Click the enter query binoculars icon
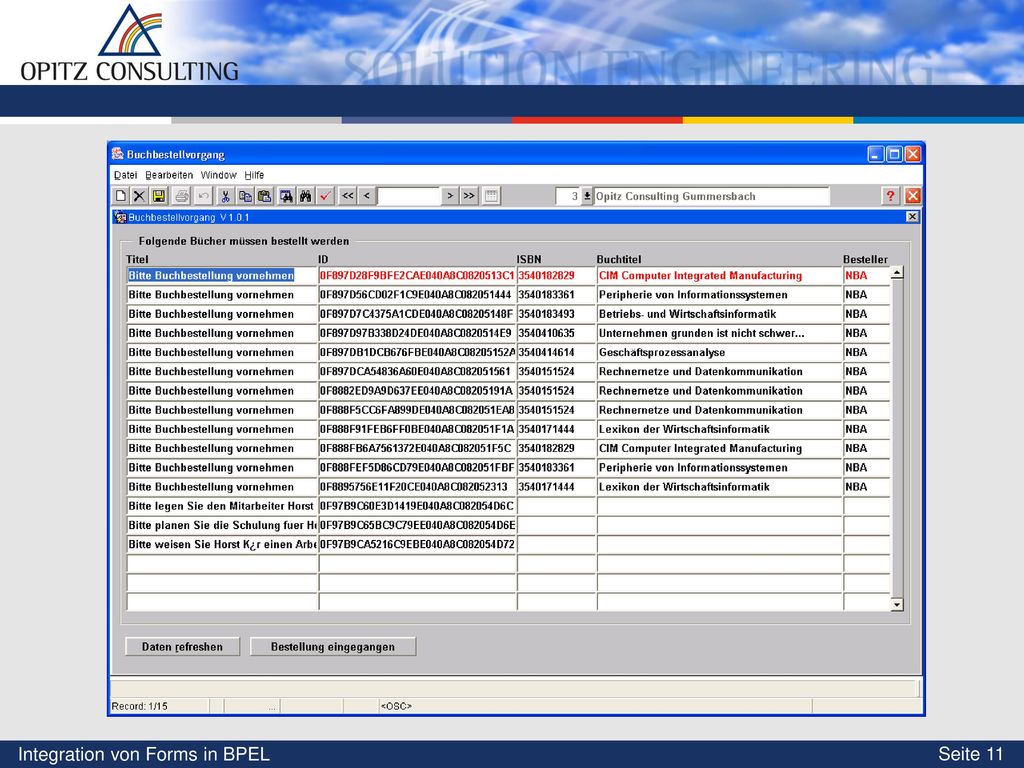Screen dimensions: 1024x768 click(286, 196)
